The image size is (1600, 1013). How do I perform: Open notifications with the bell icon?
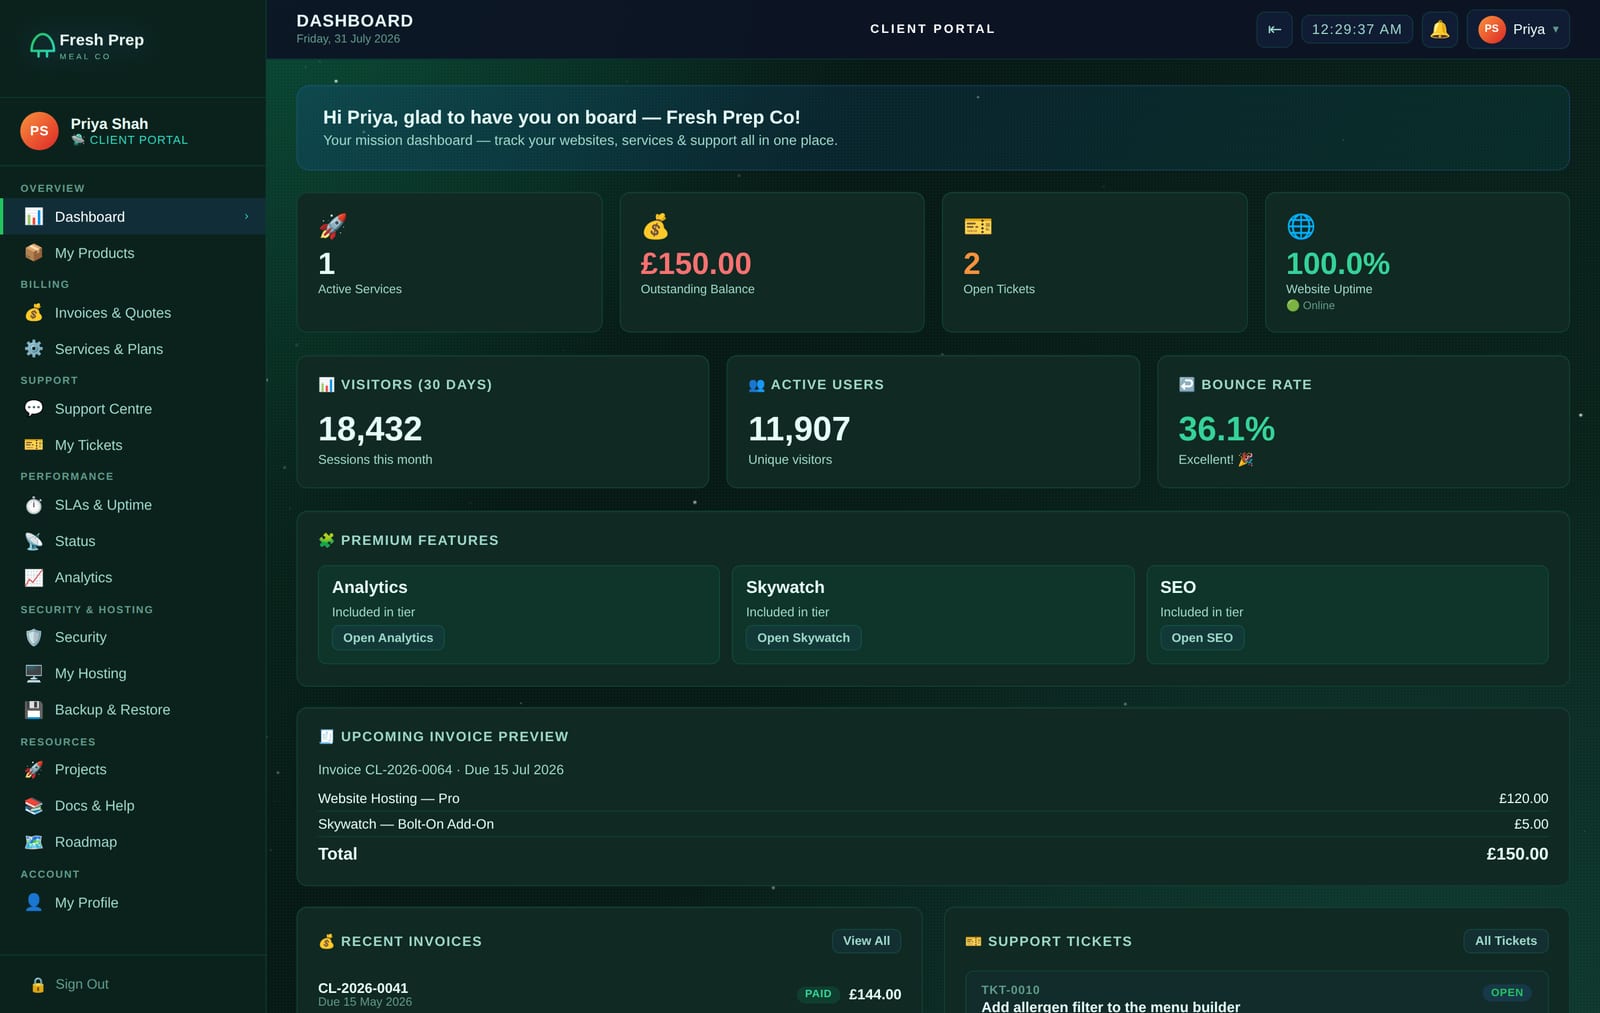(x=1440, y=29)
